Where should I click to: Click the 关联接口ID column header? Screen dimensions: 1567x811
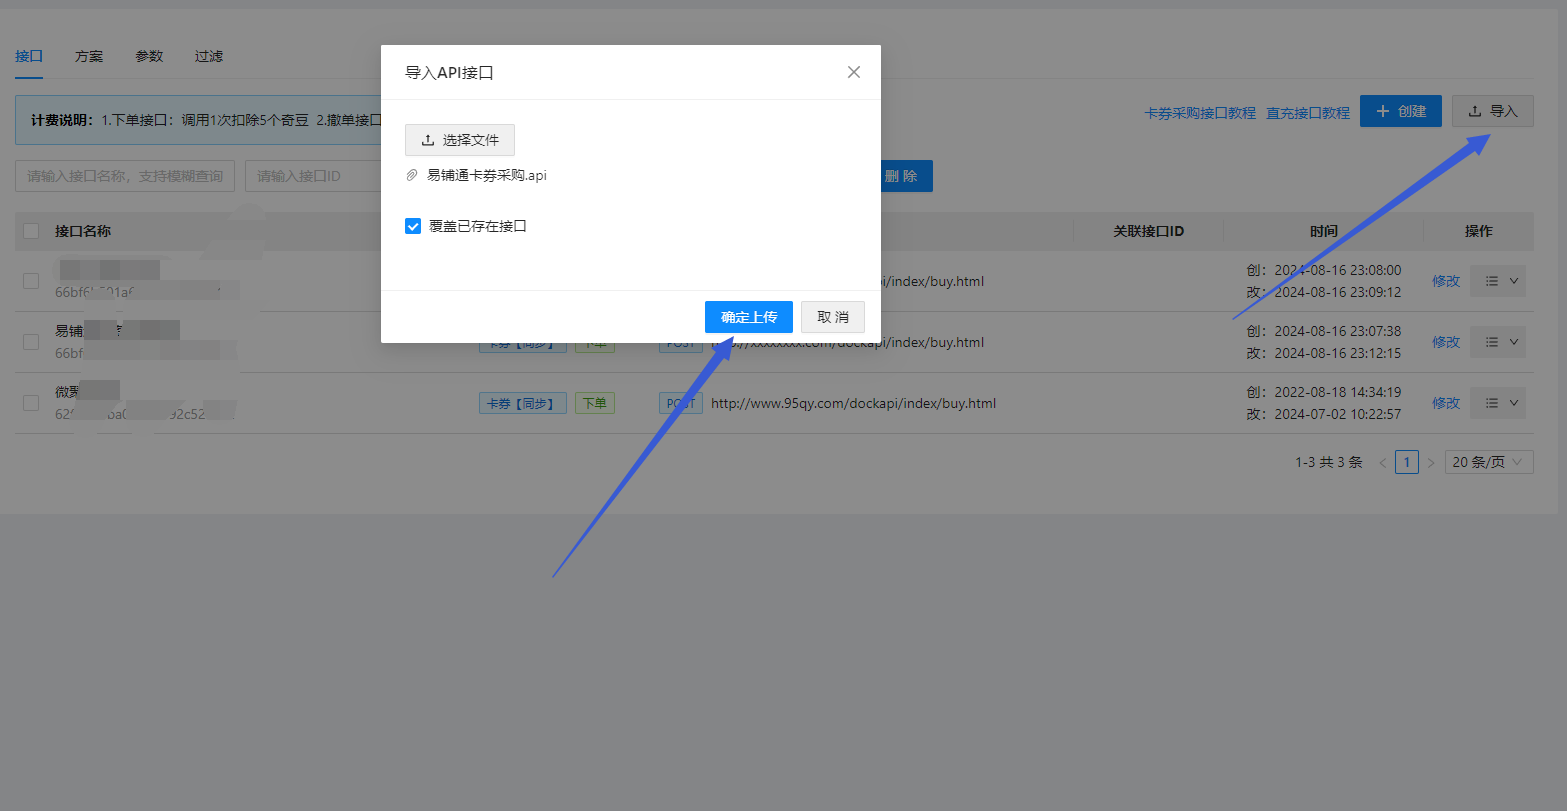coord(1149,231)
